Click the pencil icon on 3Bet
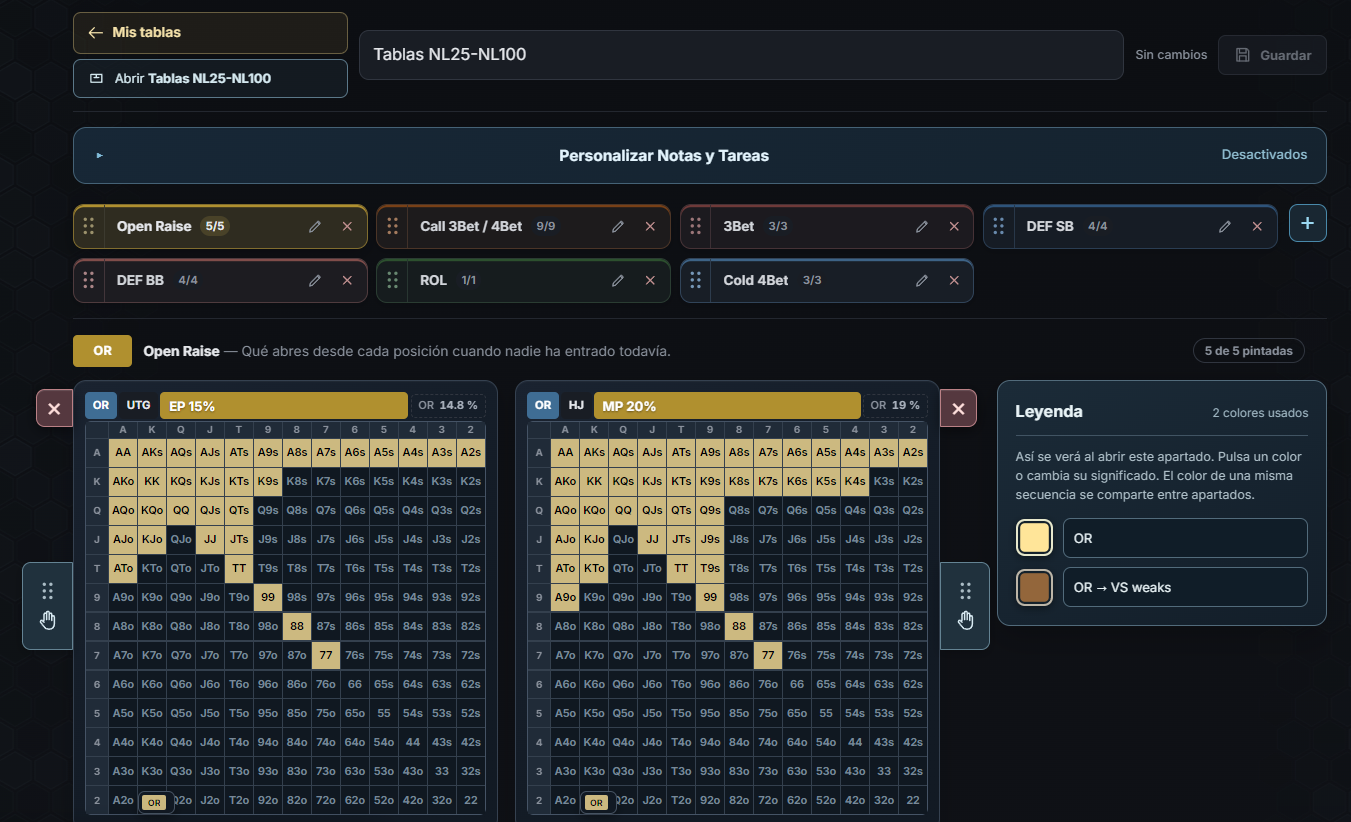1351x822 pixels. 922,227
